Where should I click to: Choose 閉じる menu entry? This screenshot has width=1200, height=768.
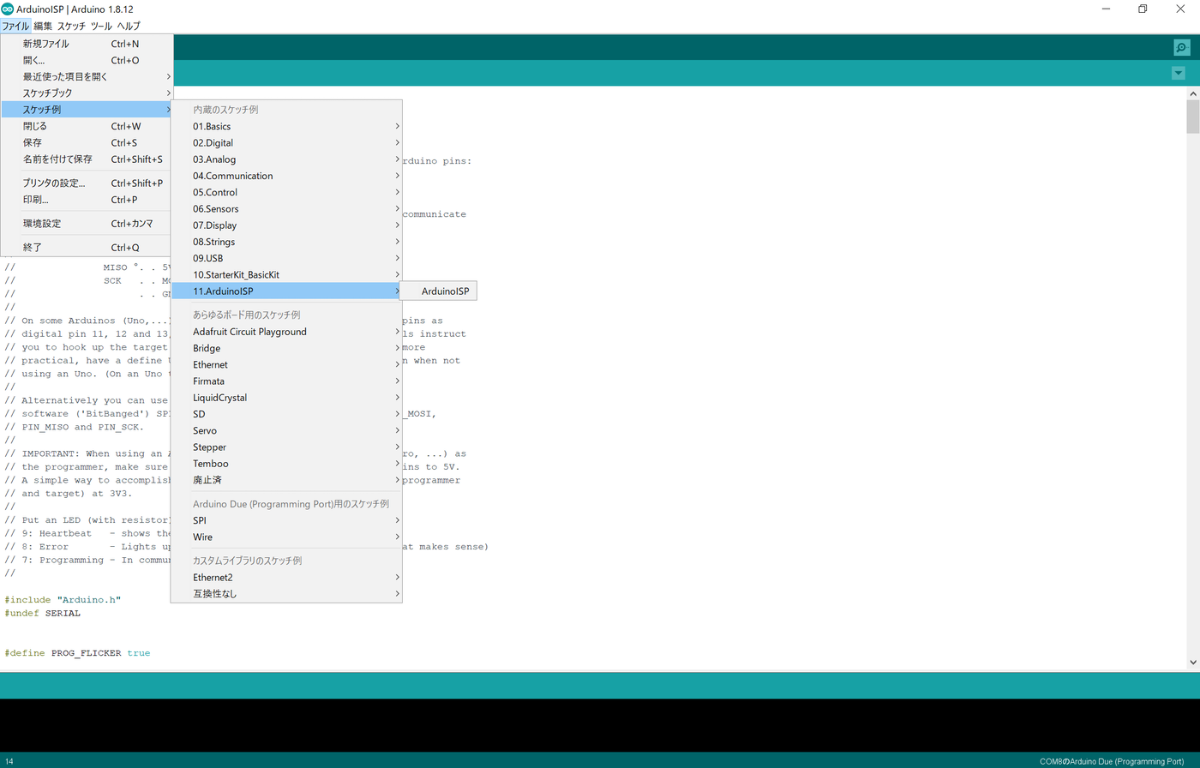[x=87, y=126]
